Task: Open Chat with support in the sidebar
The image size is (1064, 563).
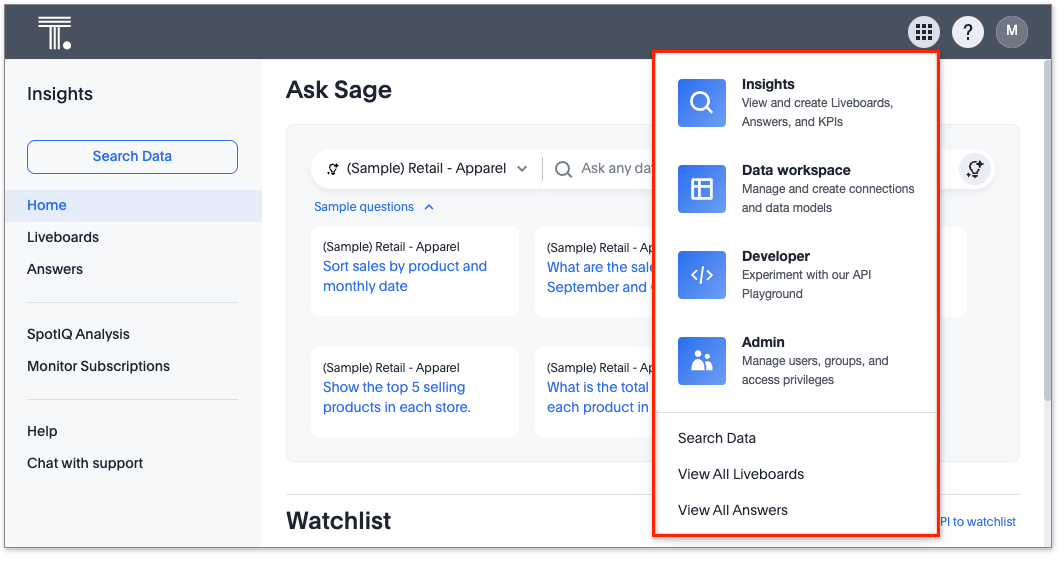Action: coord(85,463)
